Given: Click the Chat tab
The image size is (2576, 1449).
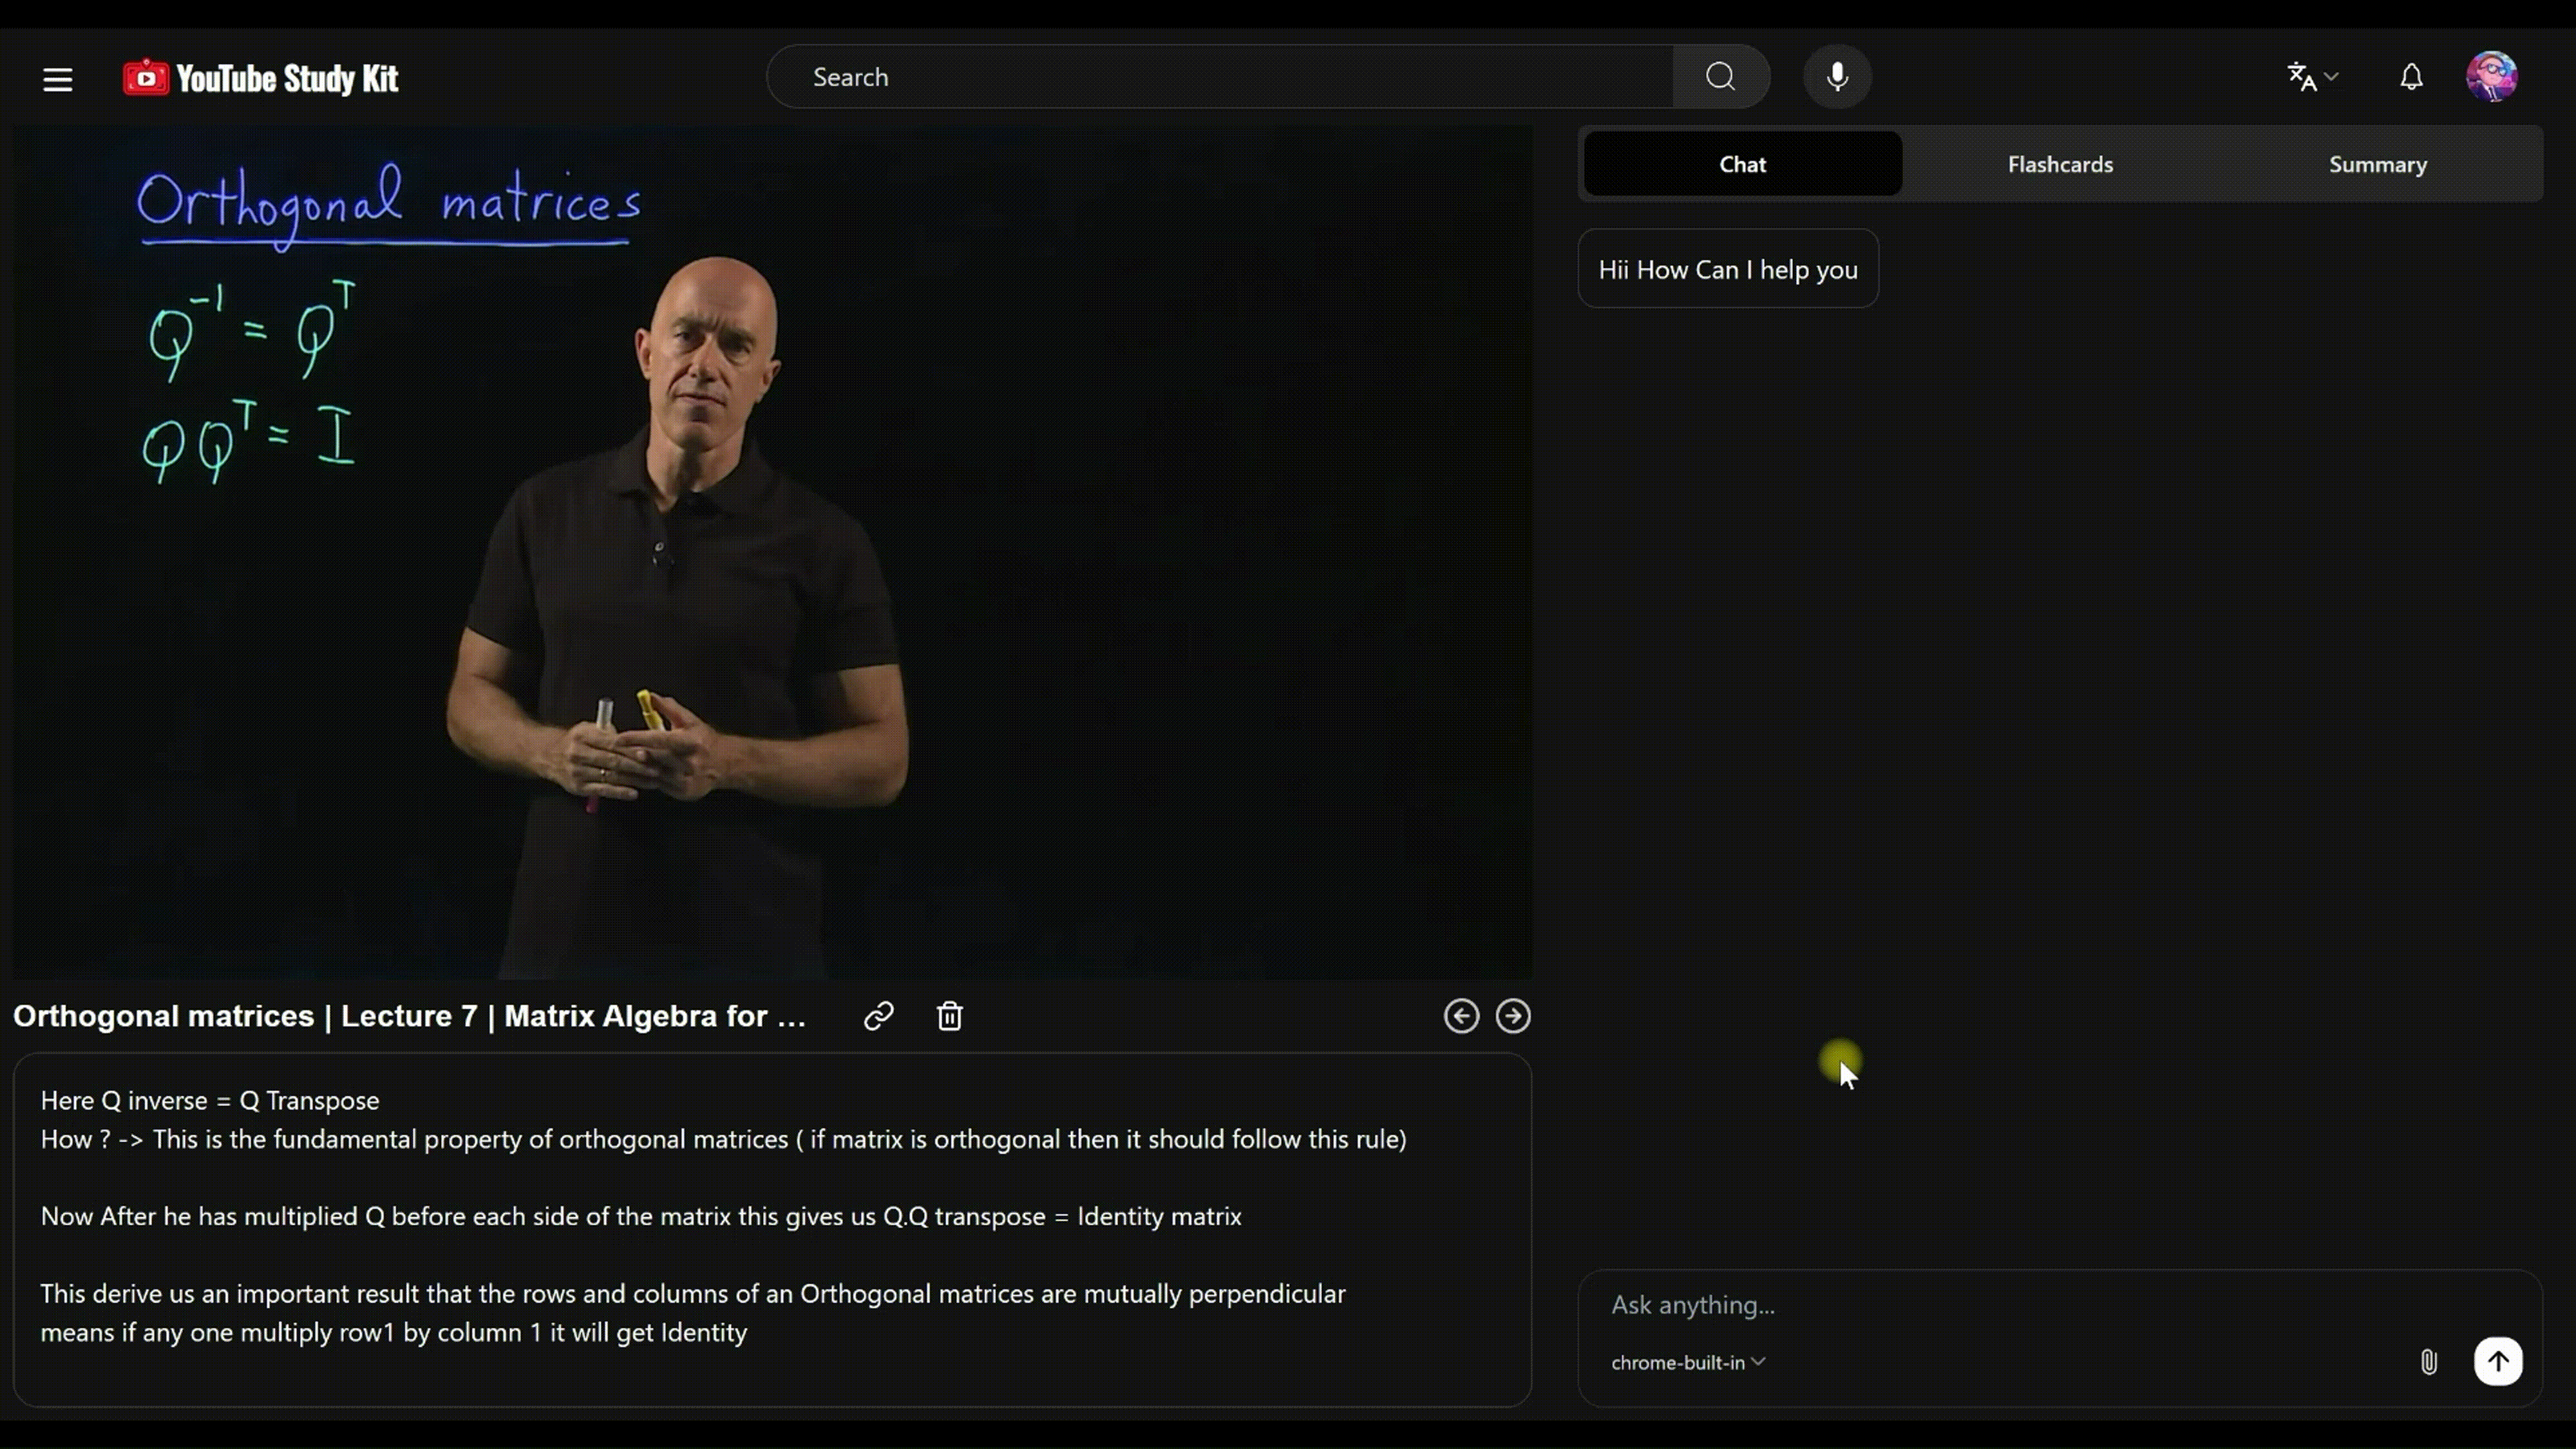Looking at the screenshot, I should [x=1741, y=163].
